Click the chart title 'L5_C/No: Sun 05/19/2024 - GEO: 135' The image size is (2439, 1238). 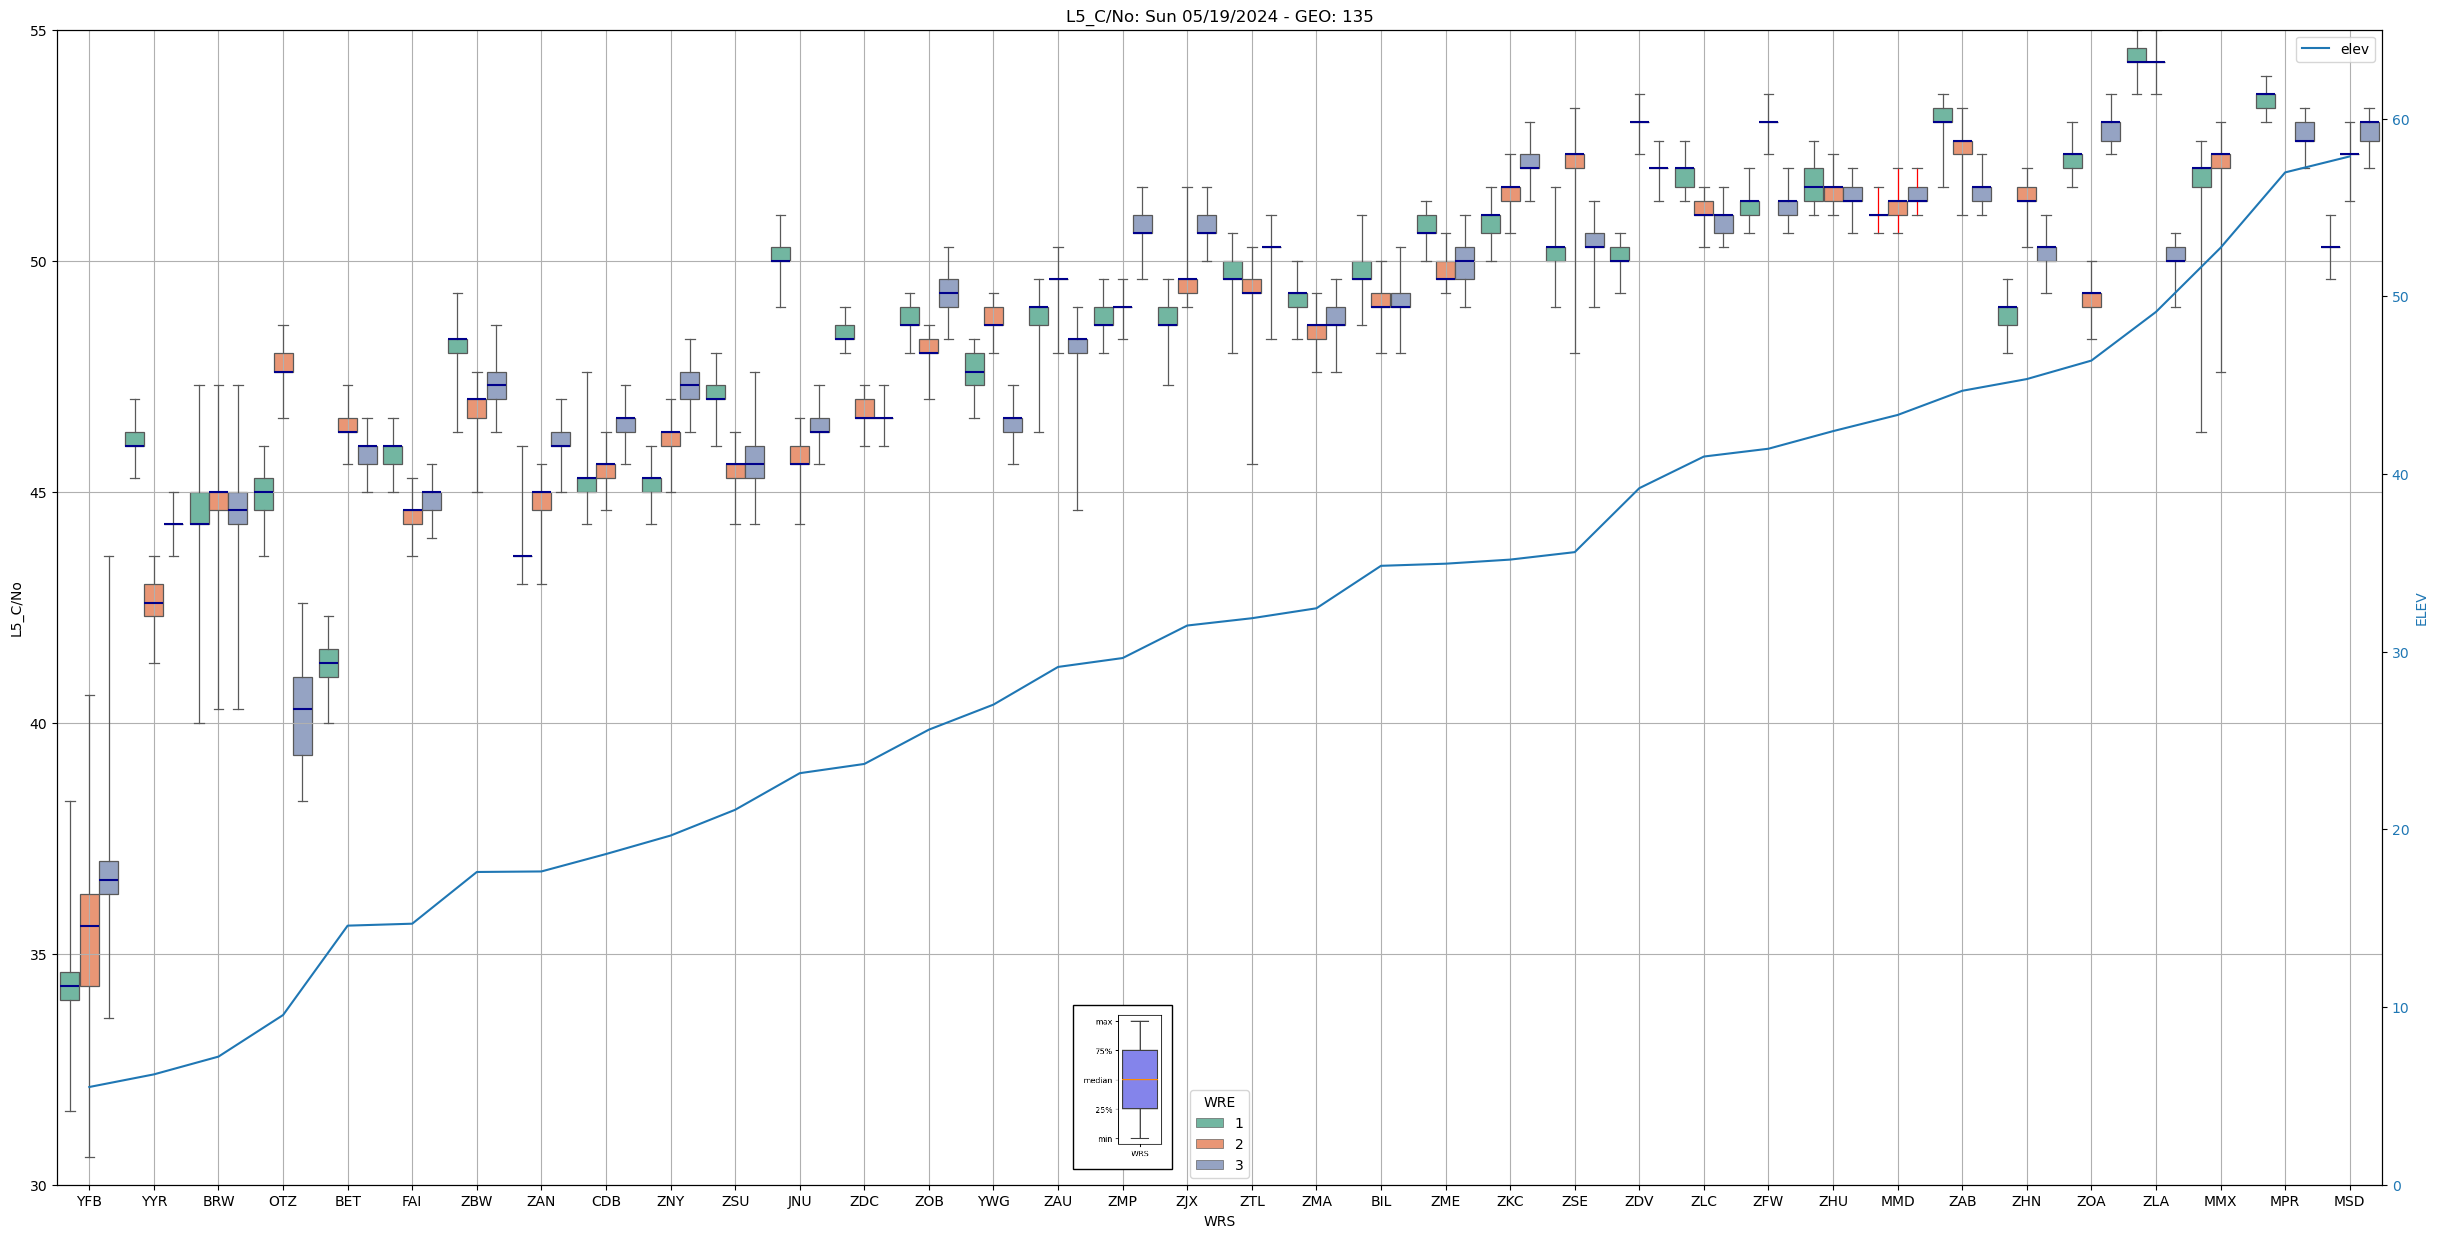click(1219, 16)
